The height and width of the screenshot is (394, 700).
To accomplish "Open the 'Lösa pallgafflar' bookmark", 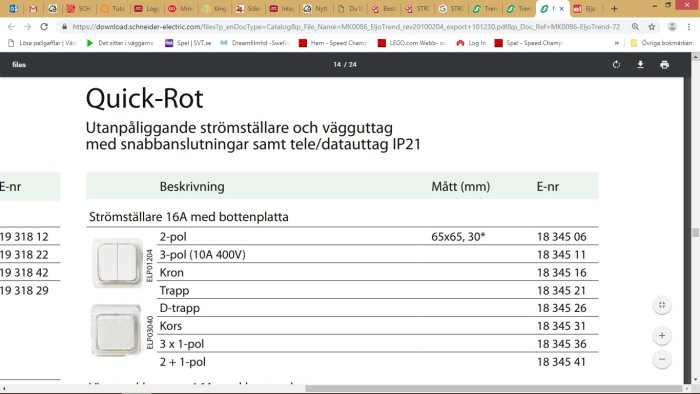I will tap(42, 43).
